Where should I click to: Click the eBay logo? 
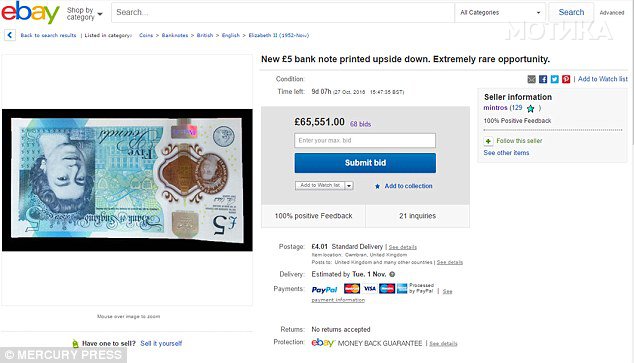(31, 13)
